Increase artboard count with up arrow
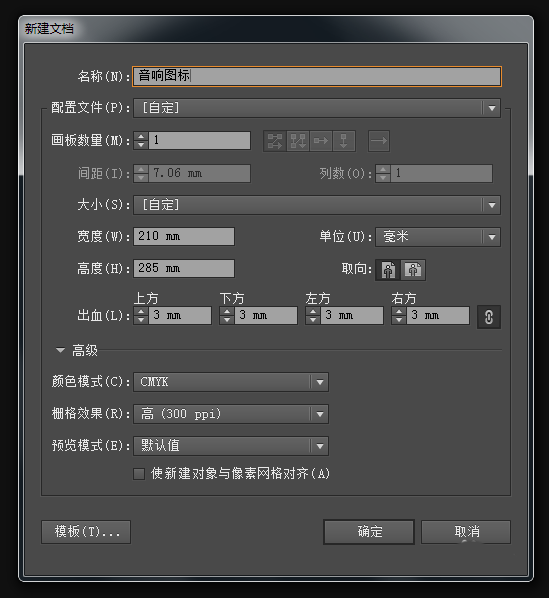Screen dimensions: 549x598 coord(141,136)
